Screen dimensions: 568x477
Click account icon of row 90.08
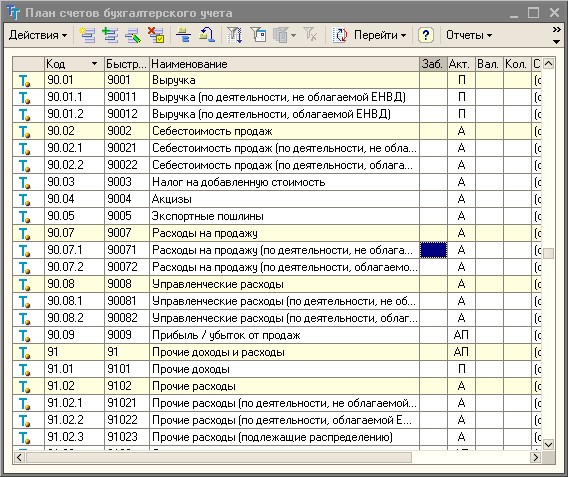point(24,285)
